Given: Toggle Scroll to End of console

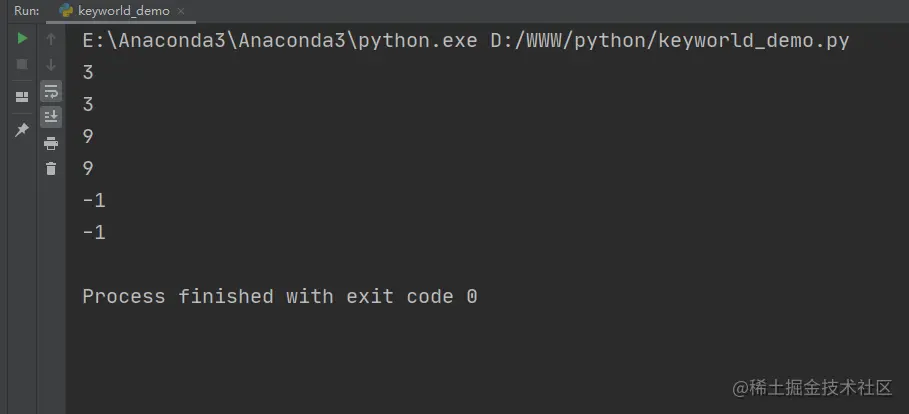Looking at the screenshot, I should (51, 117).
